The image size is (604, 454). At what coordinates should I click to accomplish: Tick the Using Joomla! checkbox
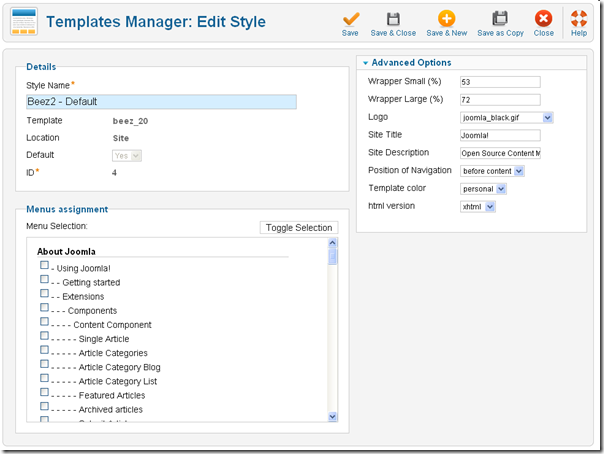point(44,265)
